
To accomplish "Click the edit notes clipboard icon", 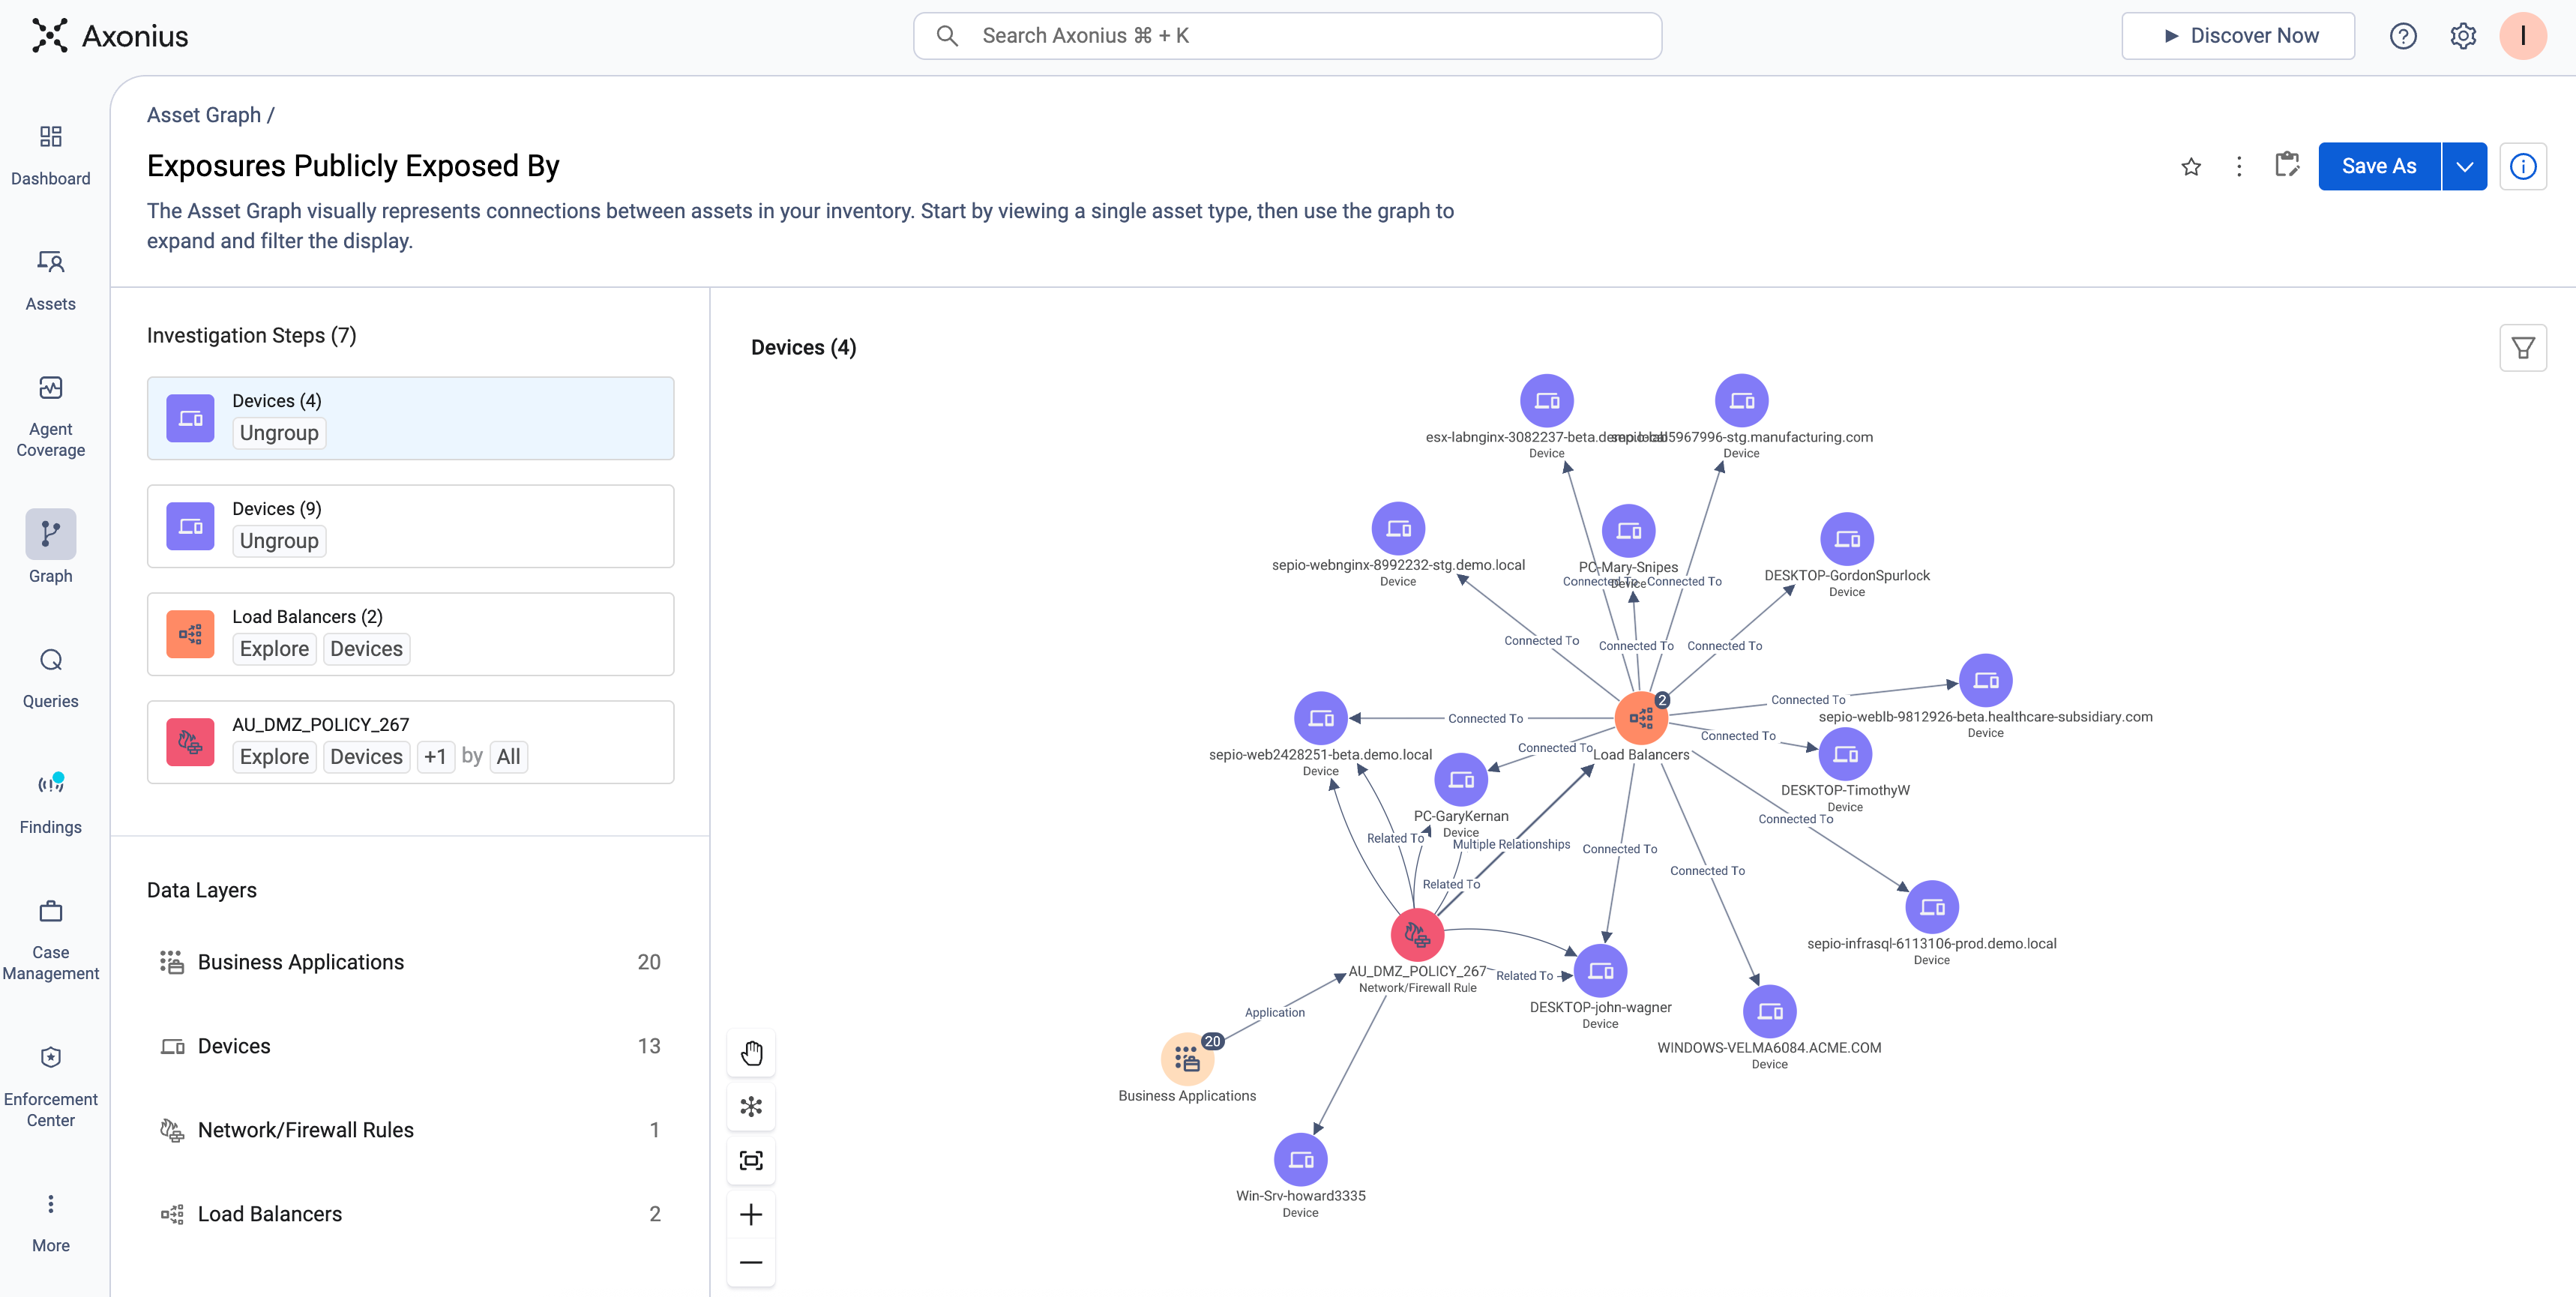I will [2287, 165].
